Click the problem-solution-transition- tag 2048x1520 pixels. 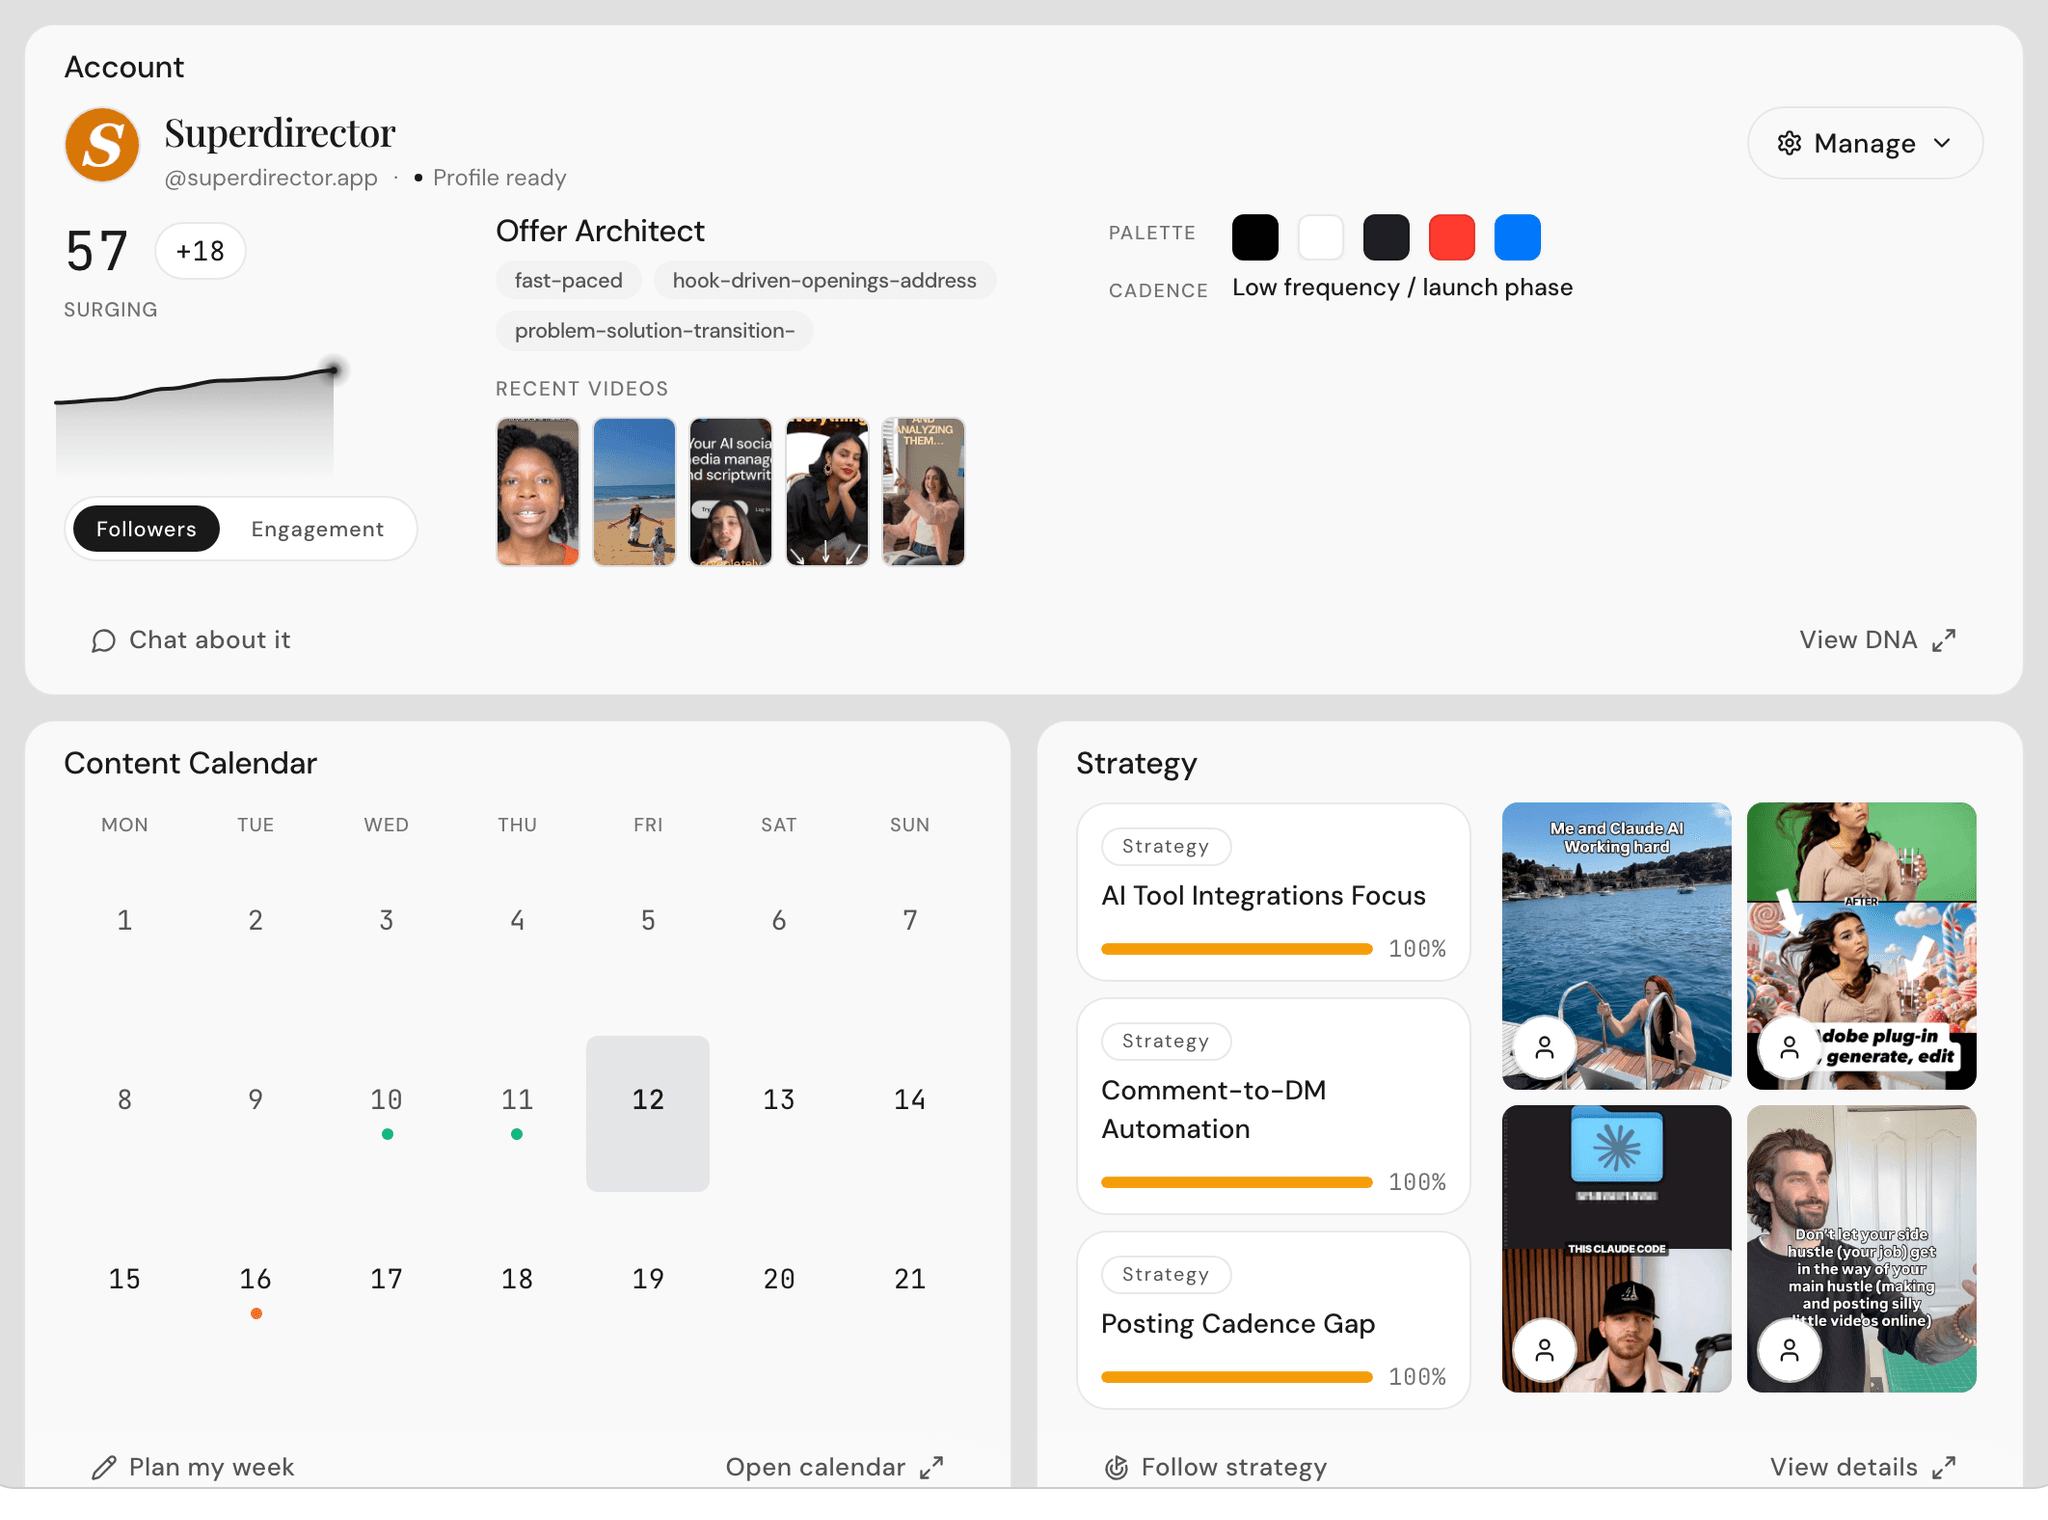(x=654, y=330)
